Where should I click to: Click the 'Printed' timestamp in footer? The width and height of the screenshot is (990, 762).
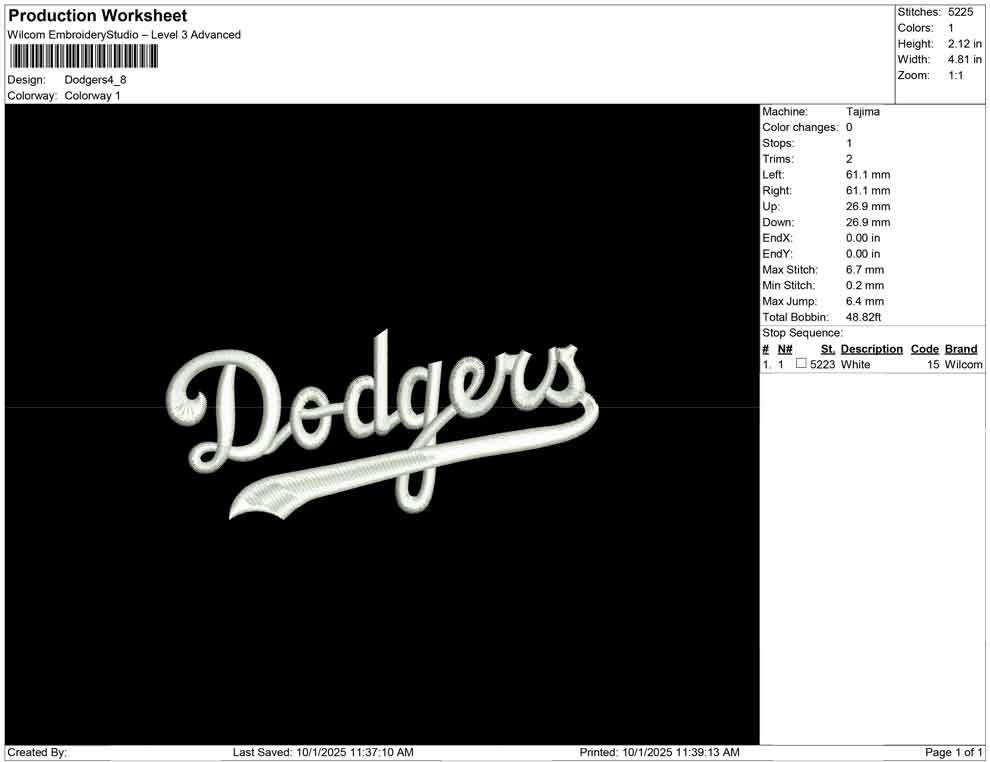coord(659,752)
